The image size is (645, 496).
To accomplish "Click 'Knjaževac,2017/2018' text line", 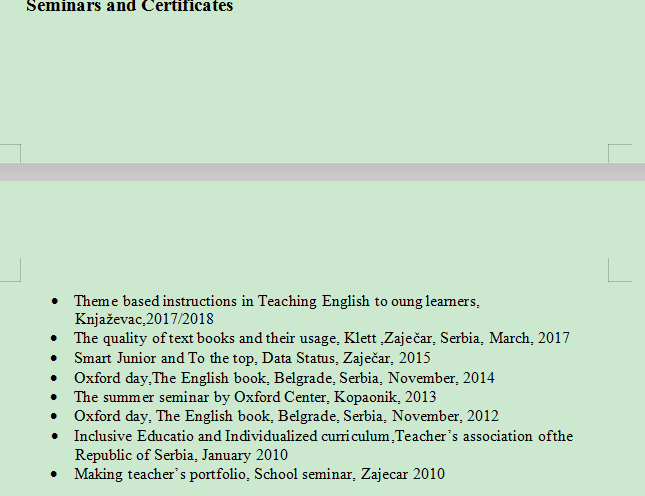I will coord(144,319).
